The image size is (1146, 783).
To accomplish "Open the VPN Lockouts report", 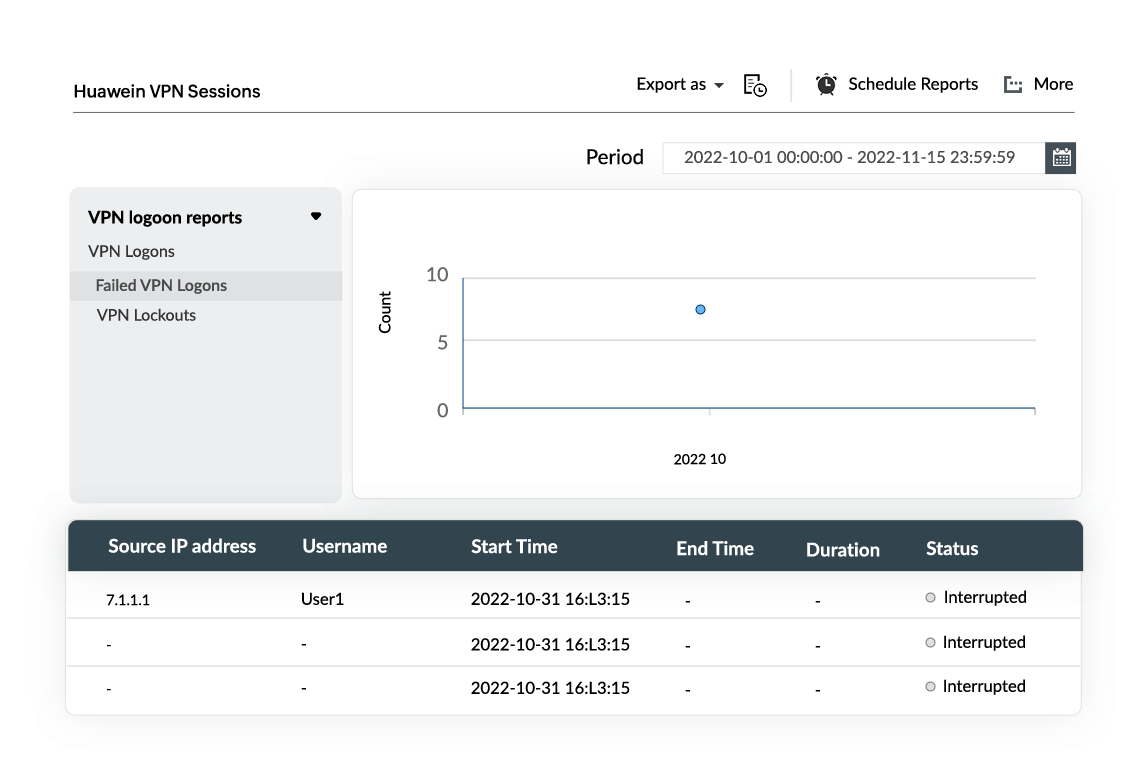I will 146,315.
